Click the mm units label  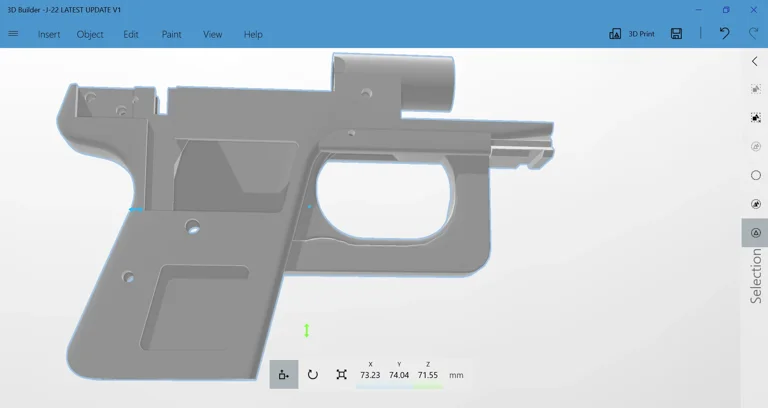[x=456, y=375]
